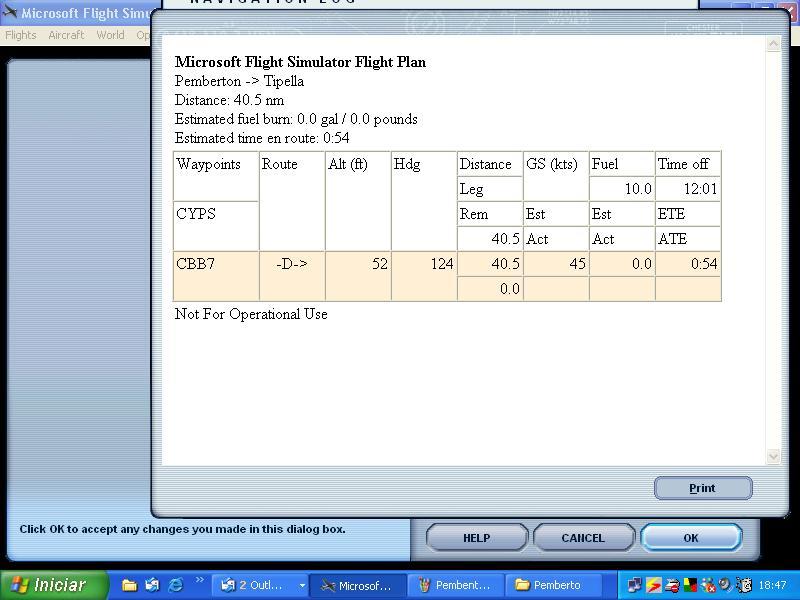Click the CANCEL button
The height and width of the screenshot is (600, 800).
coord(582,538)
